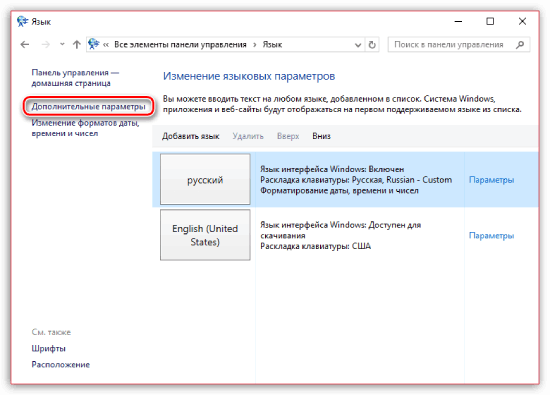Screen dimensions: 550x395
Task: Open "Панель управления — домашняя страница" link
Action: pyautogui.click(x=75, y=78)
